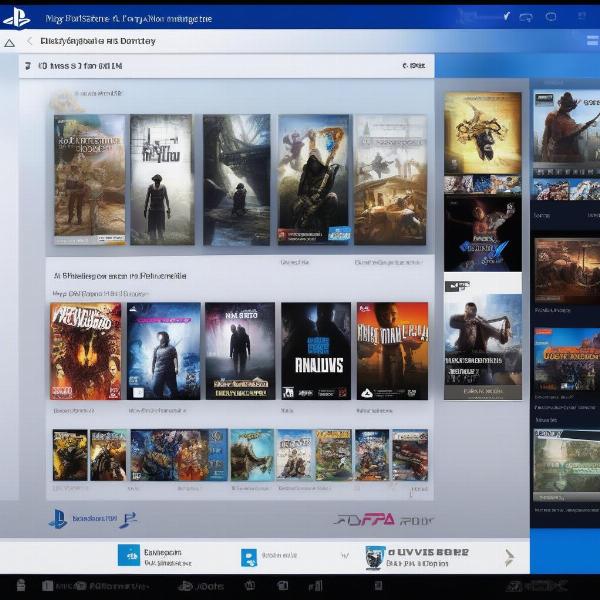600x600 pixels.
Task: Click the checkmark icon in the top header
Action: [506, 16]
